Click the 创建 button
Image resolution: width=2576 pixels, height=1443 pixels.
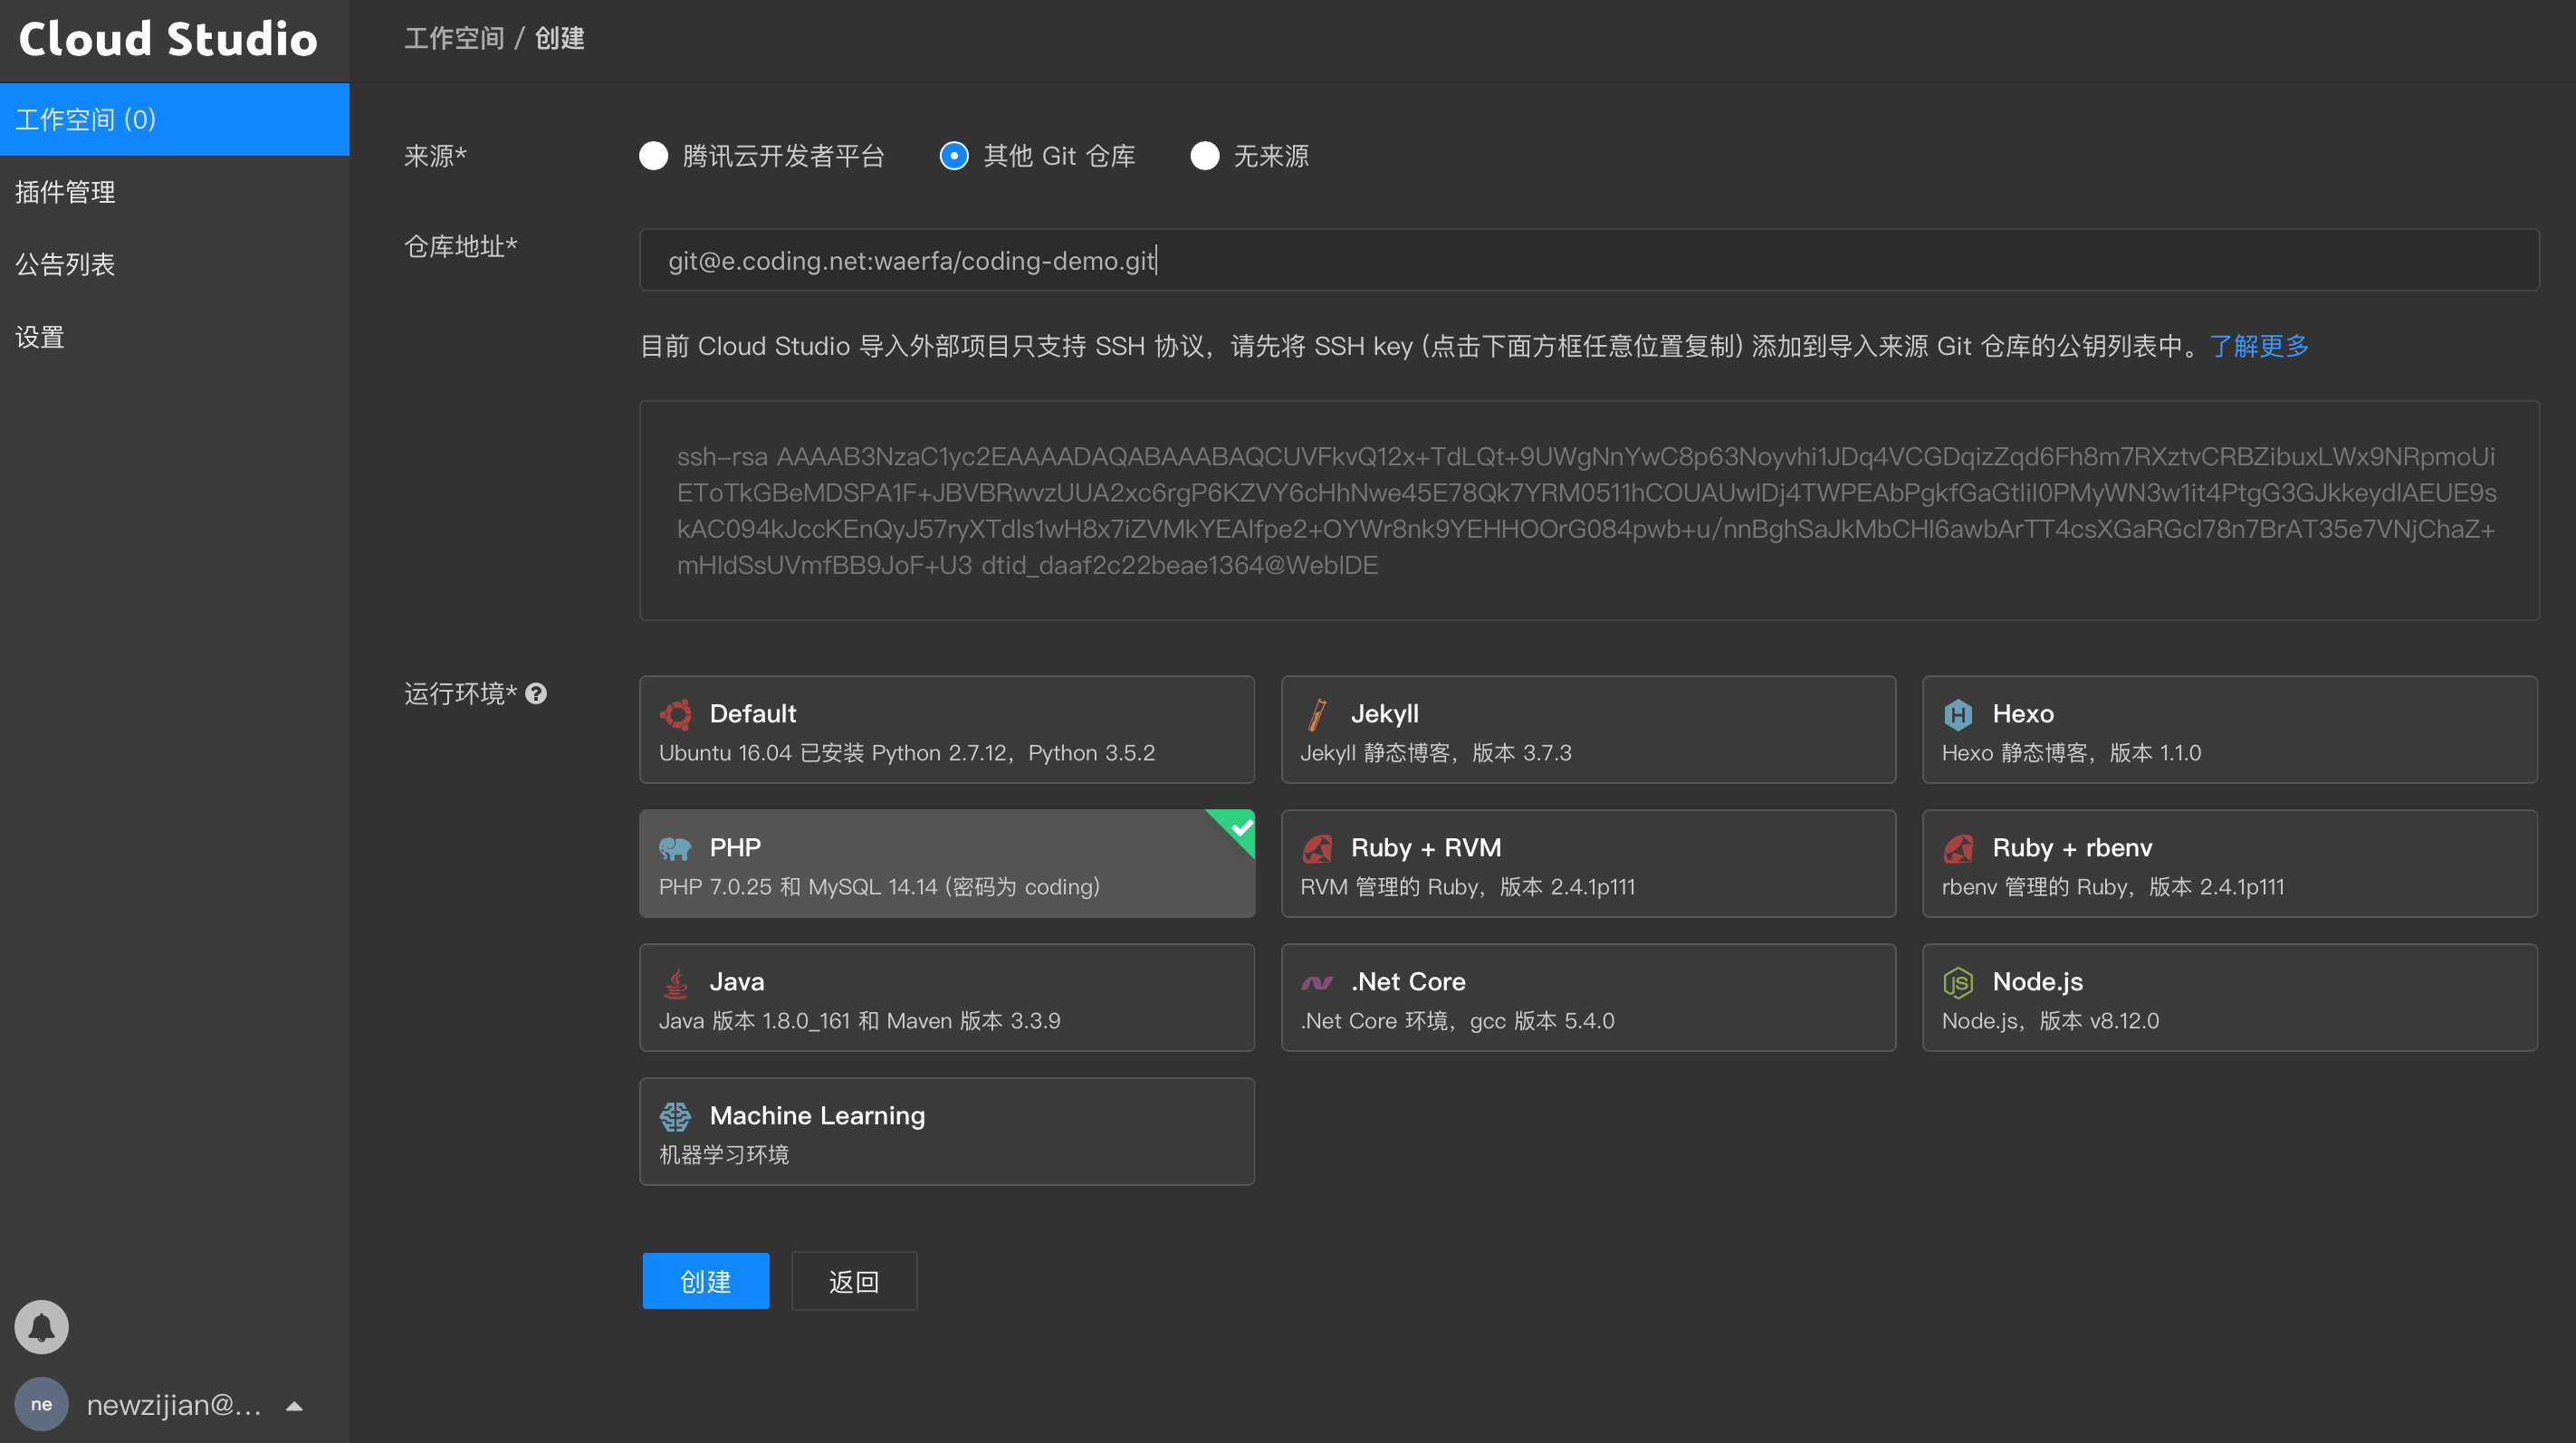click(x=706, y=1281)
